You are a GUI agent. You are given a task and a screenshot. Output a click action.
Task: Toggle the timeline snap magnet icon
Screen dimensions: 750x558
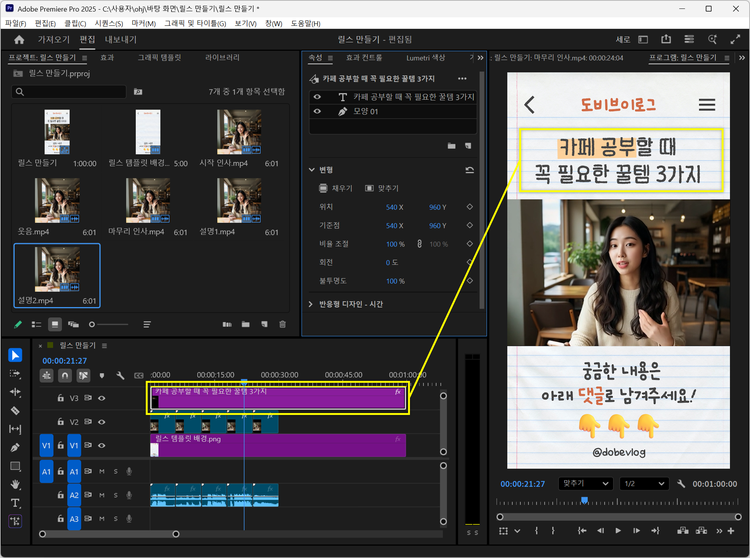65,376
